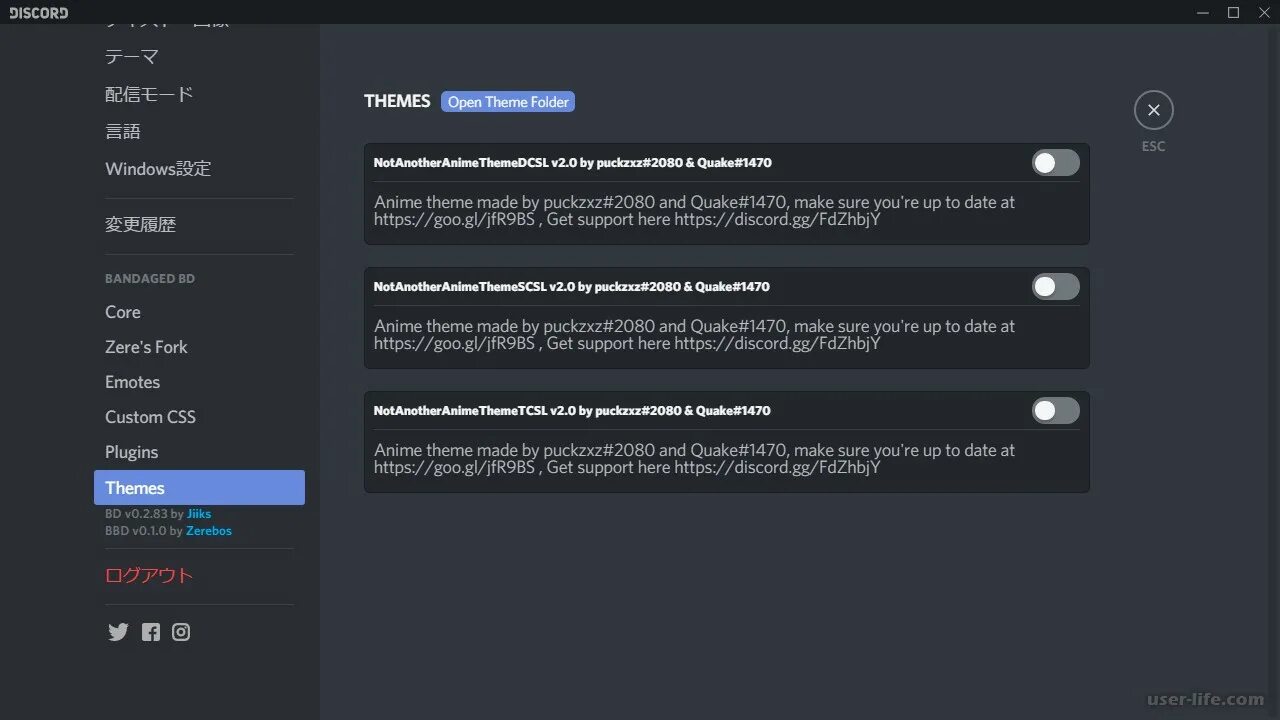Follow the Zerebos author link
The height and width of the screenshot is (720, 1280).
[209, 531]
